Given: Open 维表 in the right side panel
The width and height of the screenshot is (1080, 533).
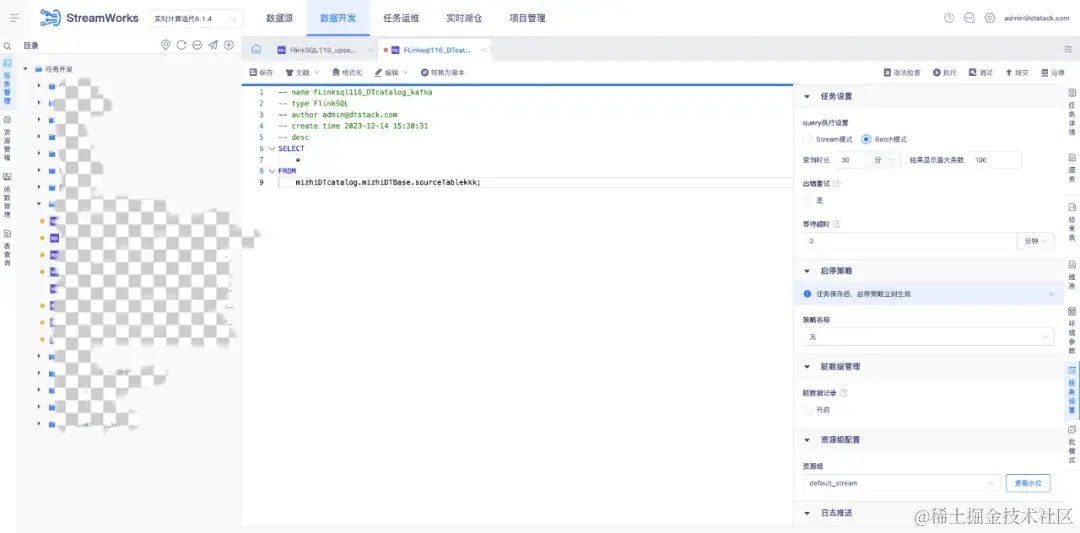Looking at the screenshot, I should (1072, 274).
